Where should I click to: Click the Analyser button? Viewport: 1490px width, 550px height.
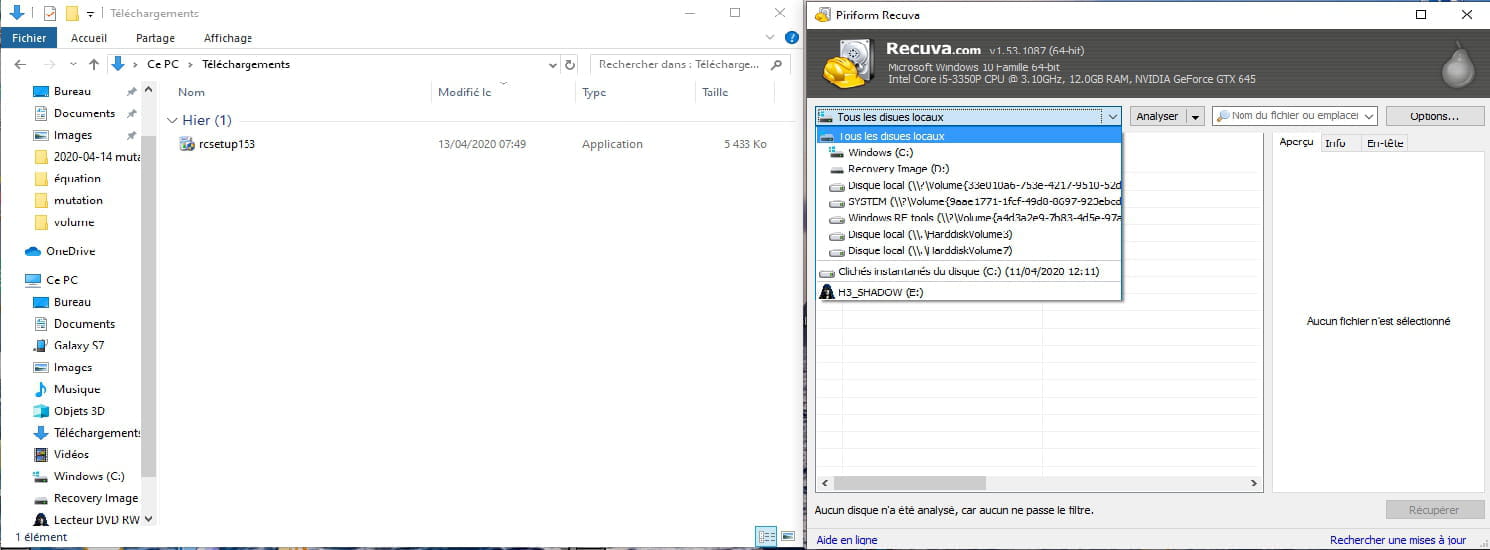coord(1158,116)
